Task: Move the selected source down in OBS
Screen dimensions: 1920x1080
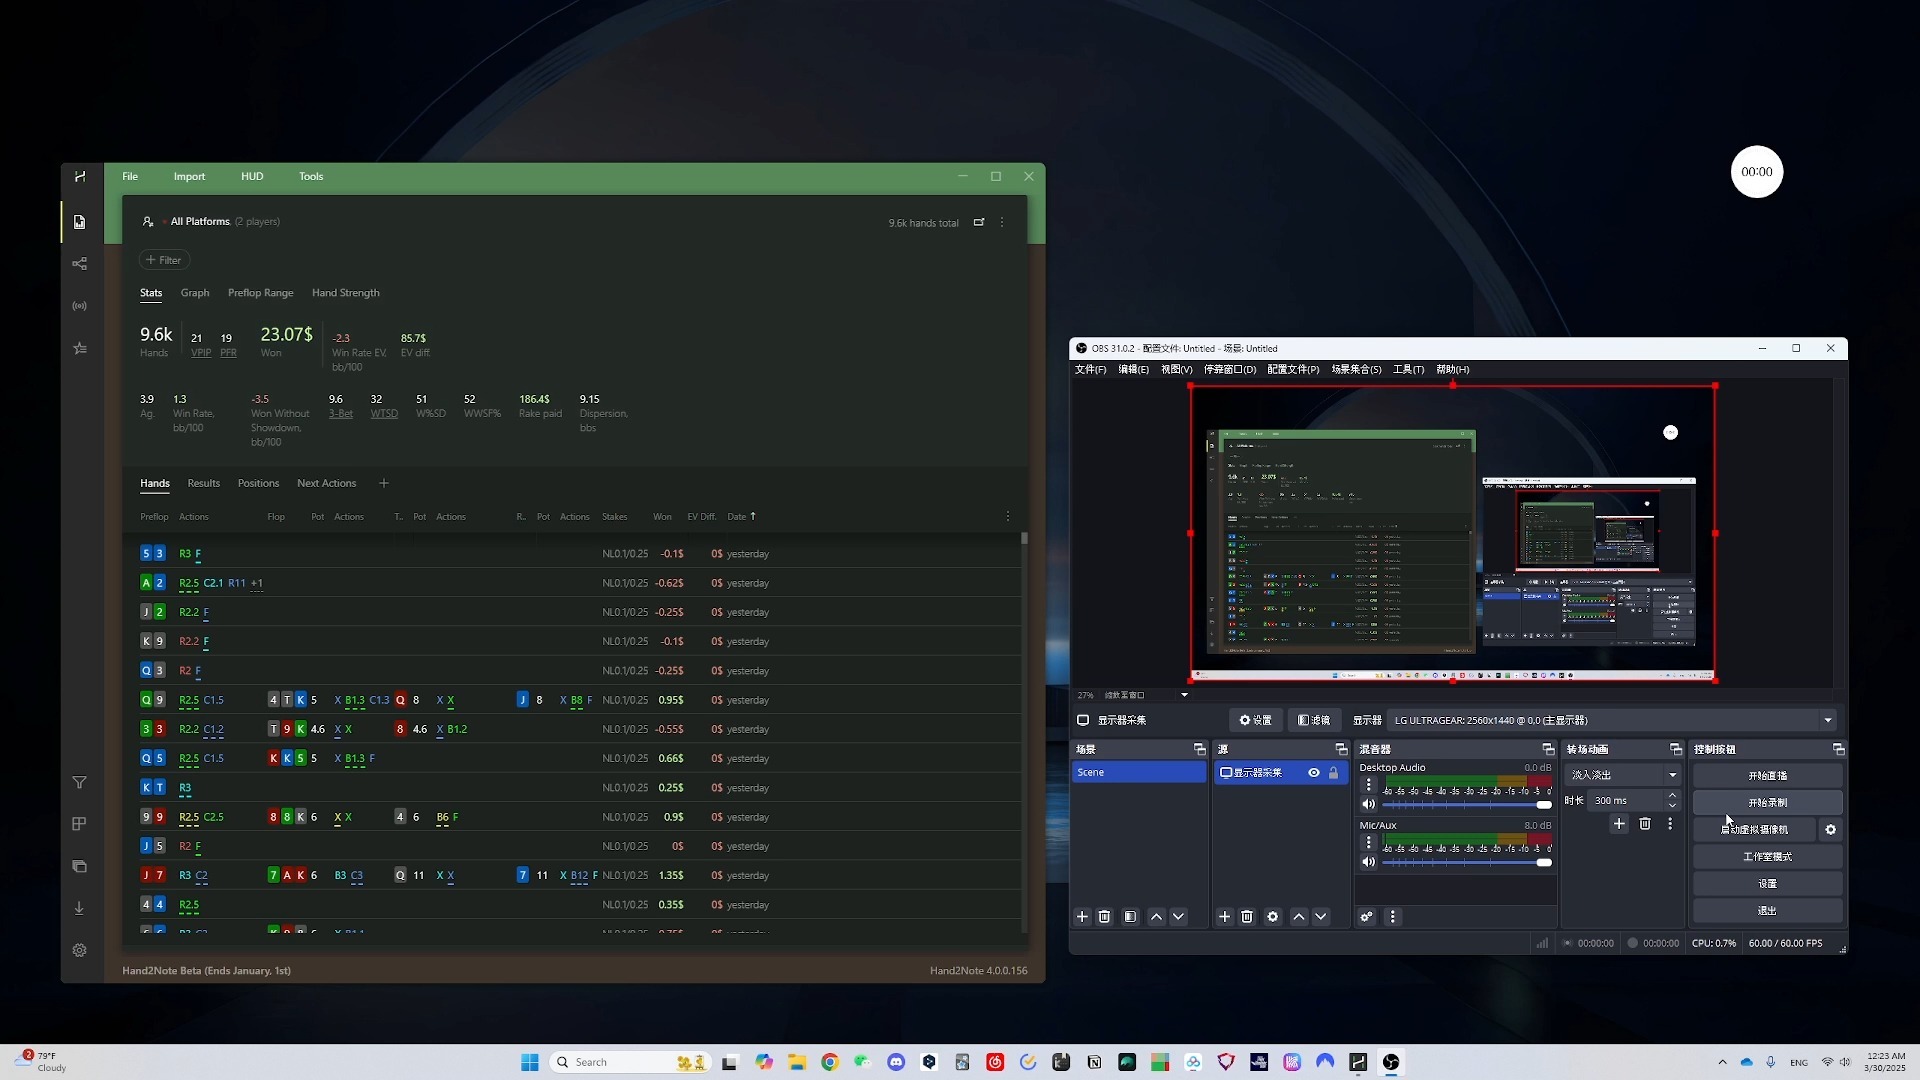Action: coord(1321,916)
